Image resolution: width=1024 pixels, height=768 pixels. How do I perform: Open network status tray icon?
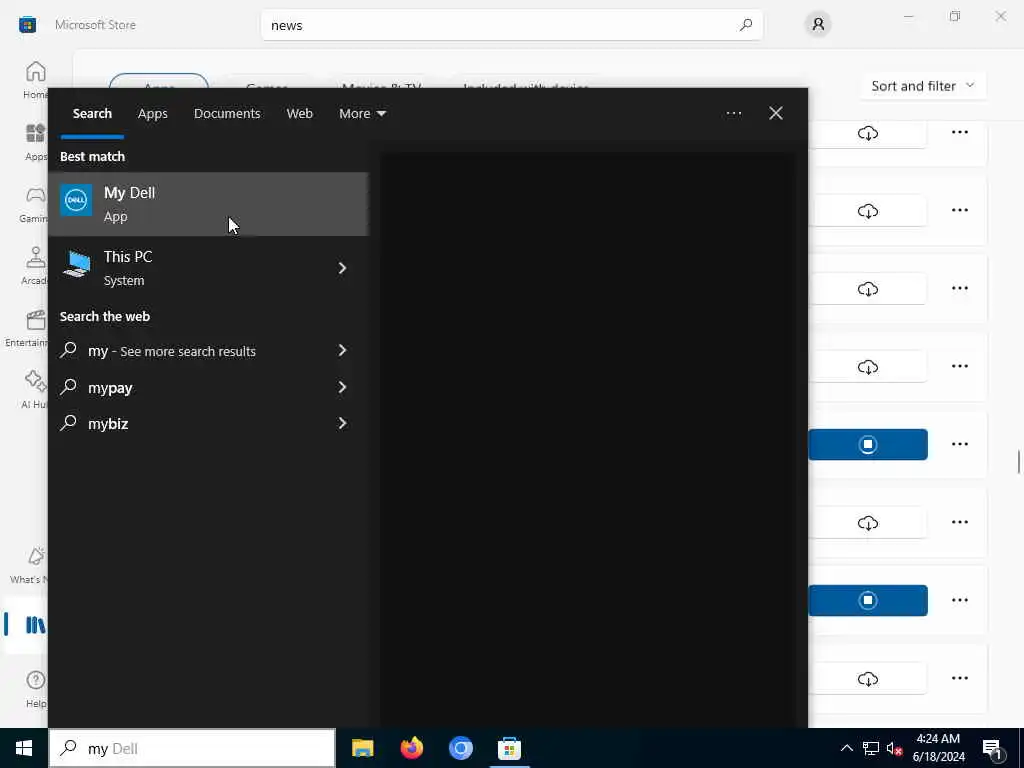click(871, 748)
